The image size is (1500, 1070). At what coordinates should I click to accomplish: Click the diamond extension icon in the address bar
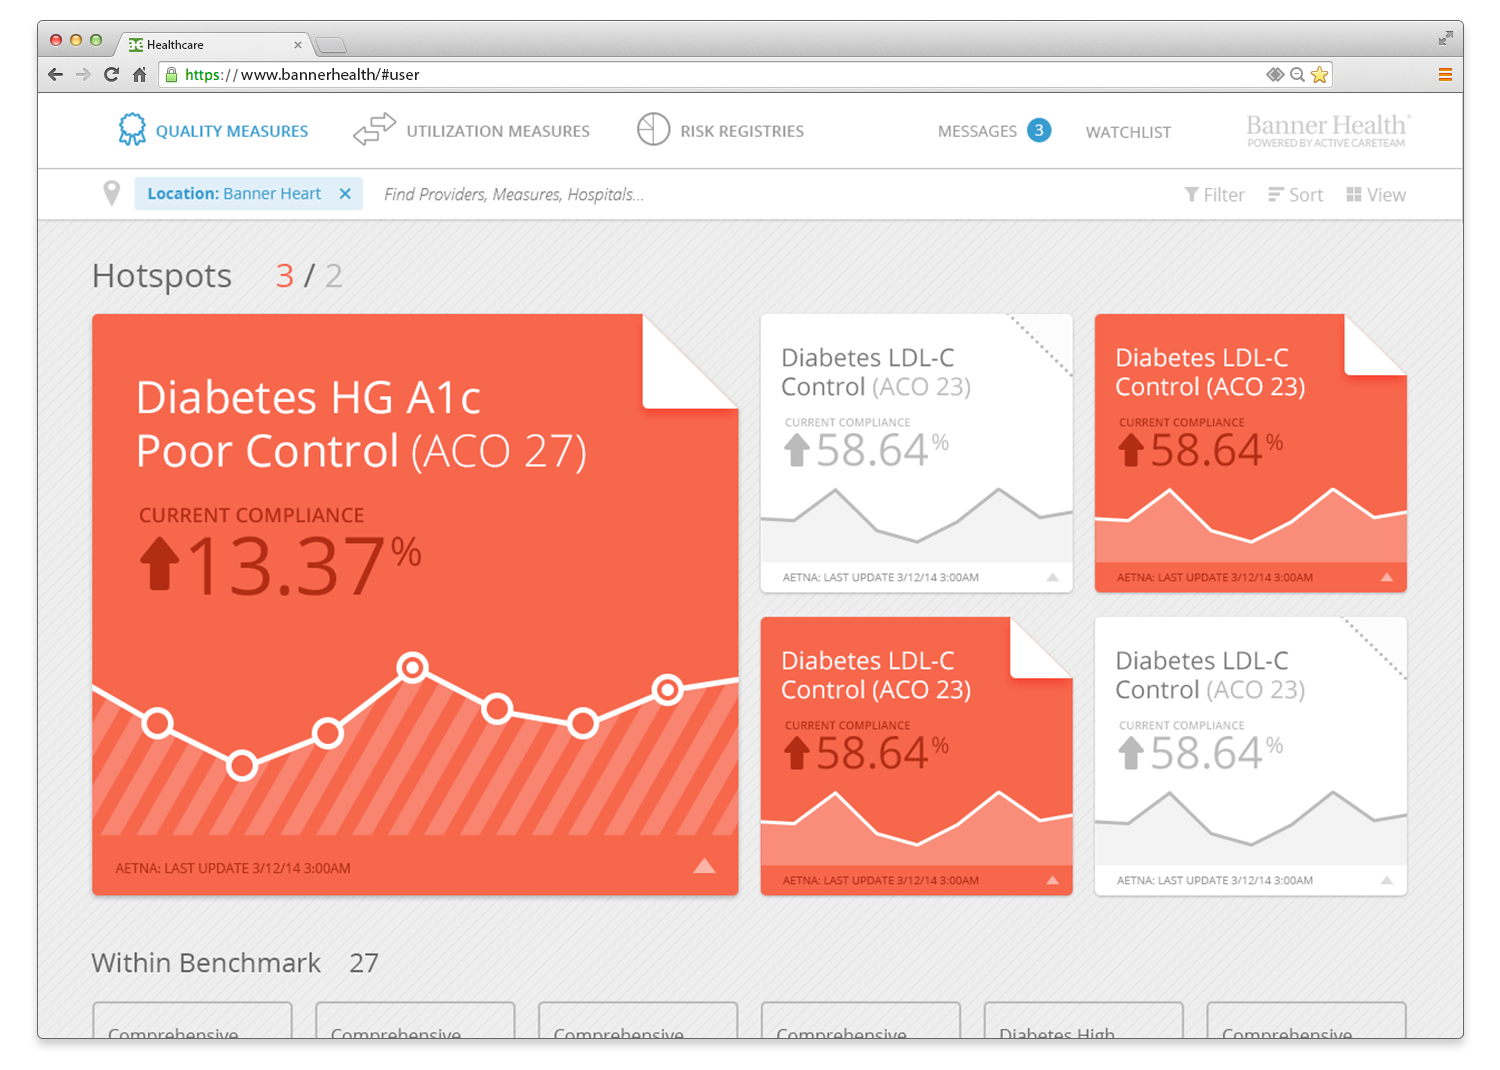tap(1275, 74)
